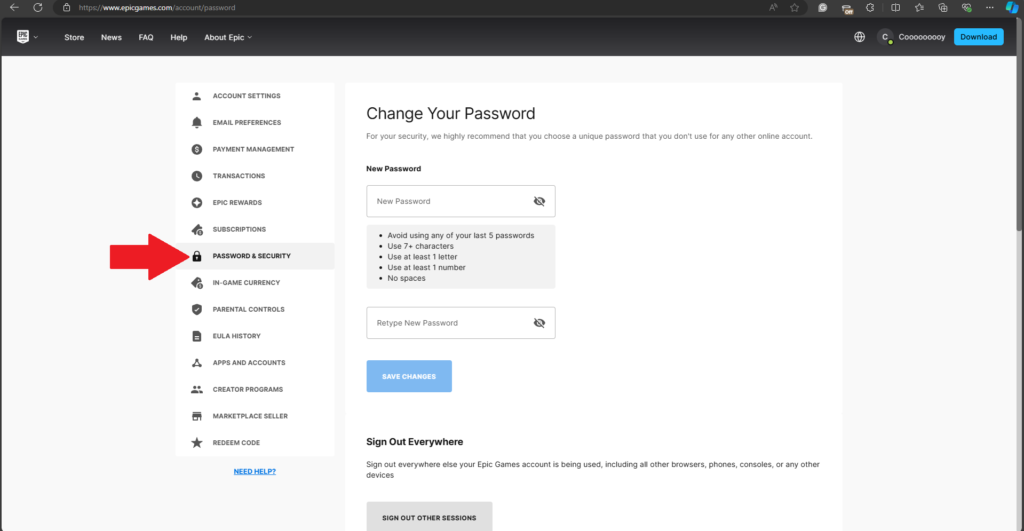Screen dimensions: 1024x531
Task: Expand the About Epic dropdown menu
Action: coord(228,37)
